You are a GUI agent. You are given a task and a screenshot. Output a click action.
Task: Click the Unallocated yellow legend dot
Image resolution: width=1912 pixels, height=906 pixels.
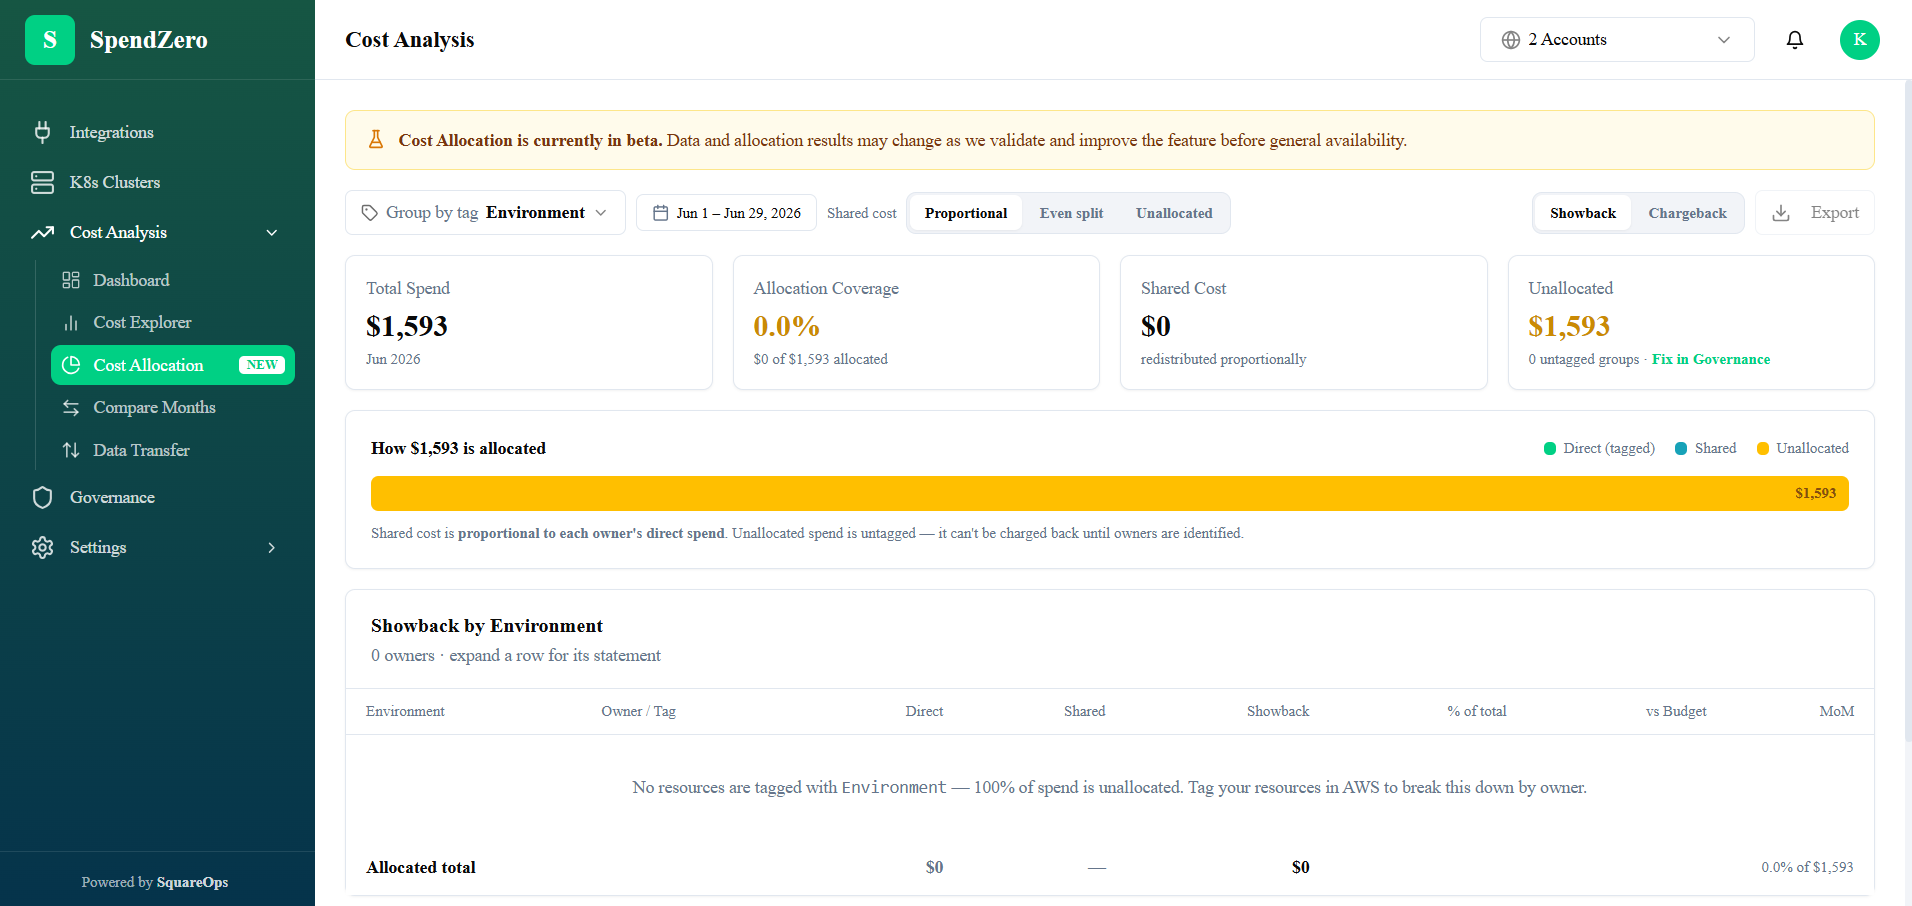pyautogui.click(x=1763, y=448)
